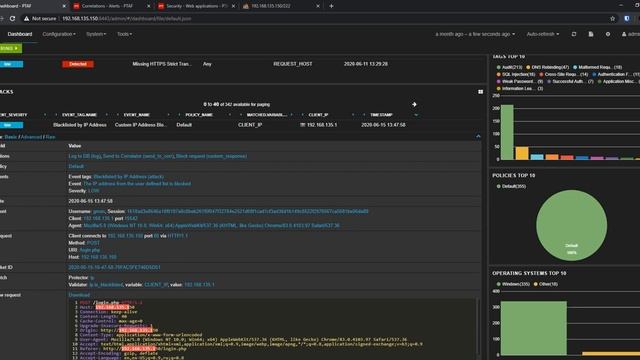This screenshot has height=360, width=640.
Task: Open the Tools dropdown menu
Action: [x=124, y=34]
